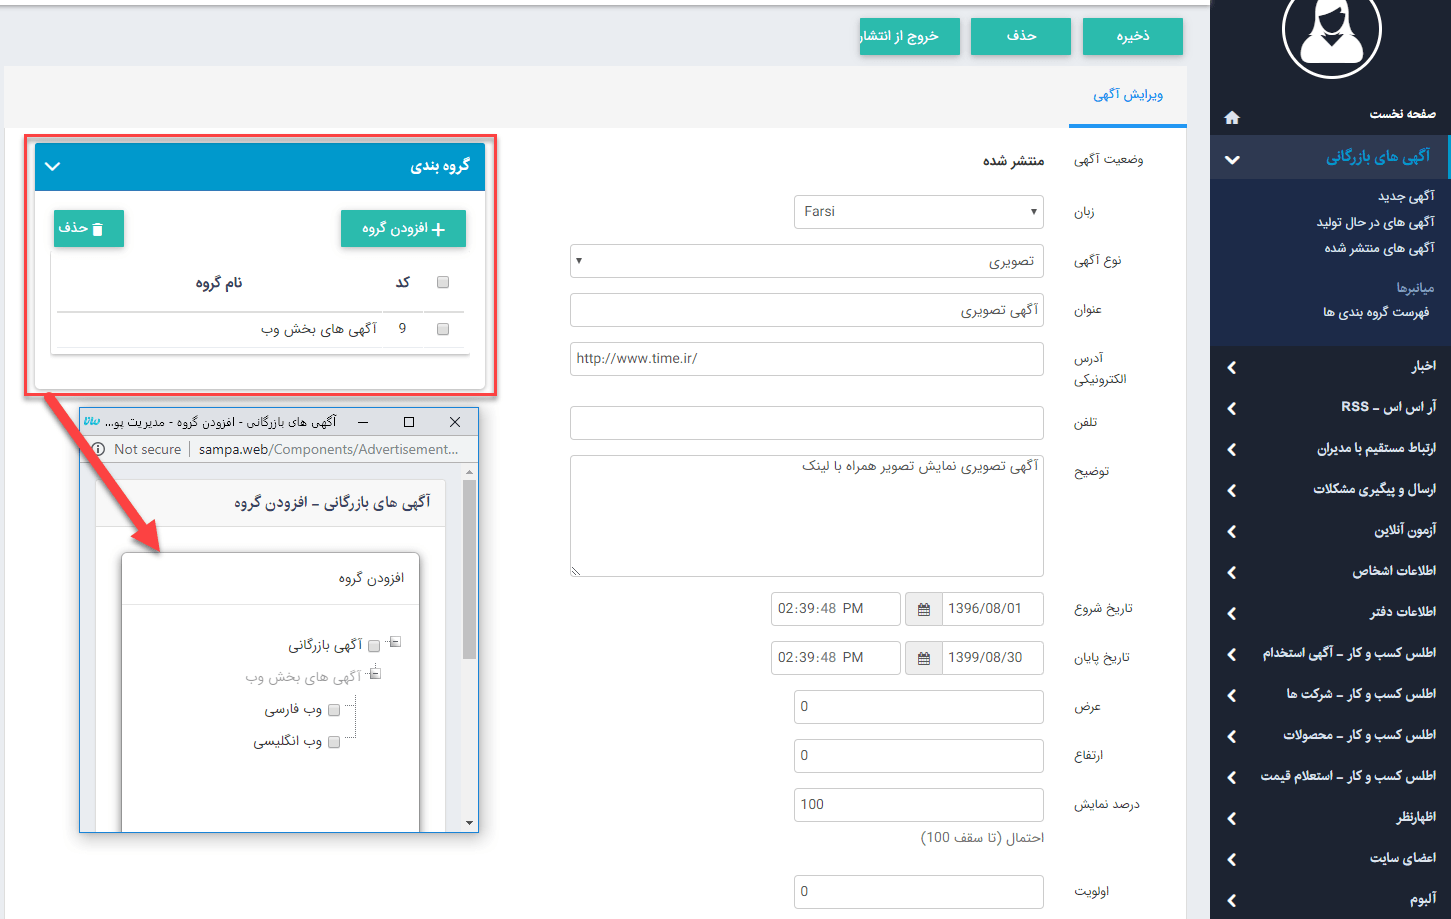Collapse the گروه بندی panel via its chevron
This screenshot has height=919, width=1451.
click(53, 166)
